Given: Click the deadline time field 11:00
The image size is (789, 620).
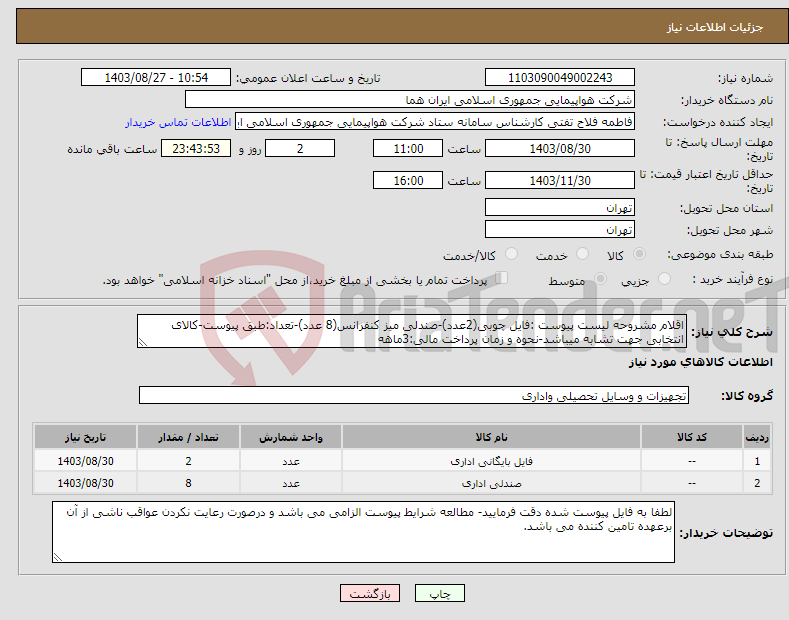Looking at the screenshot, I should (x=408, y=148).
